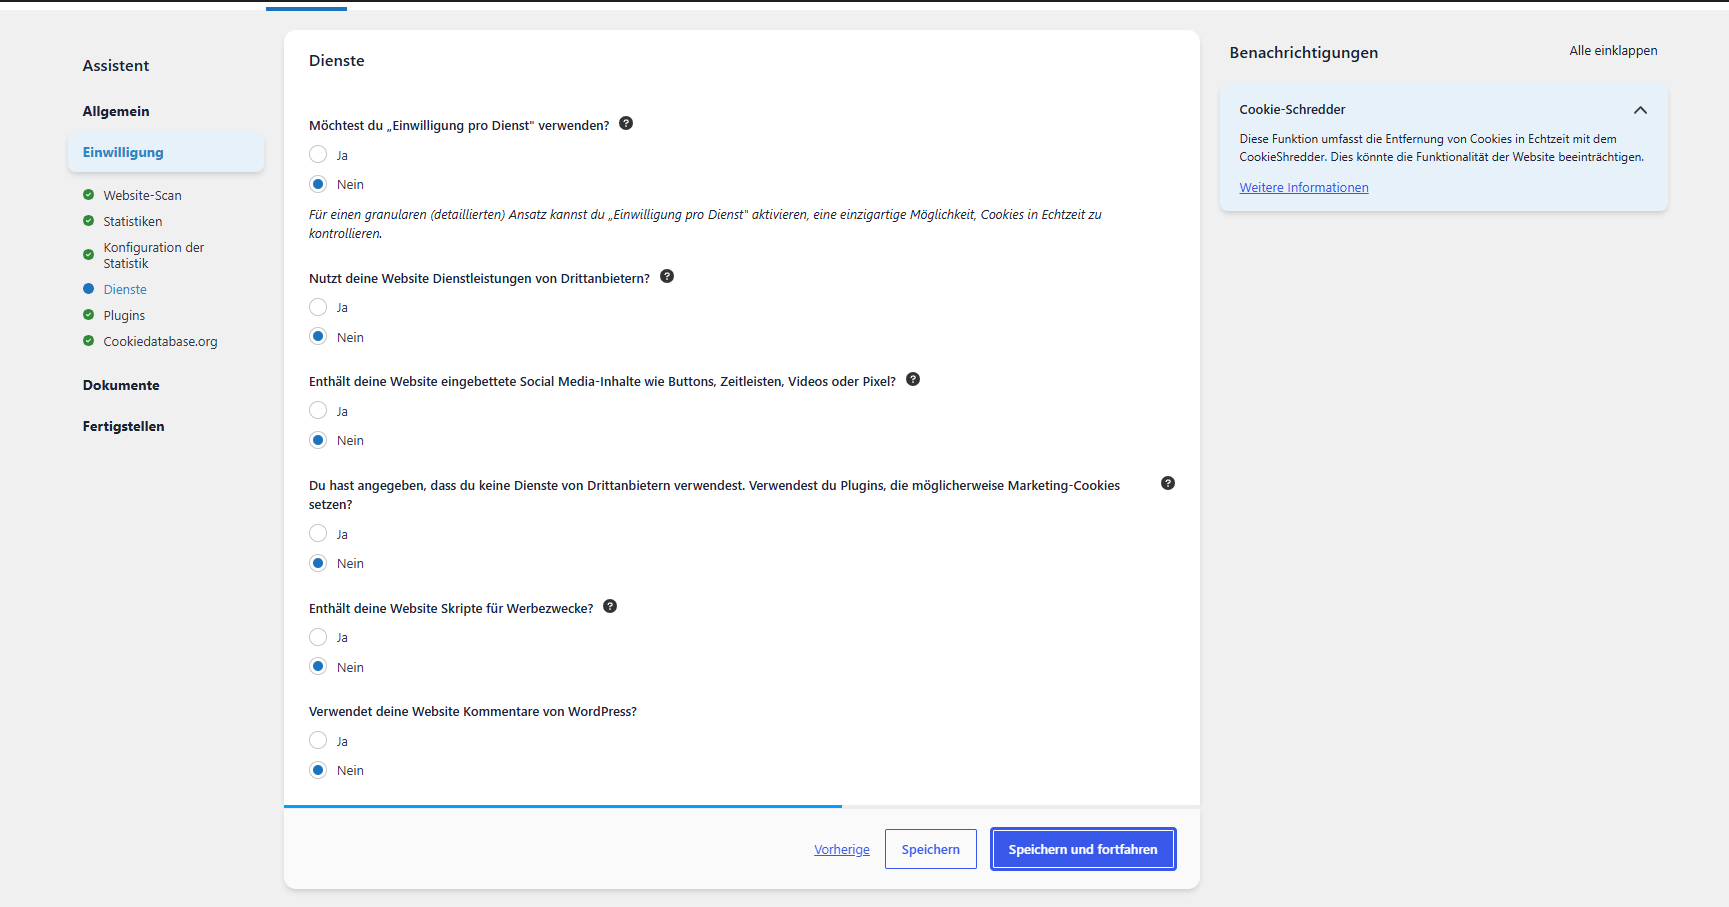Open the Allgemein wizard section
Viewport: 1729px width, 907px height.
(116, 111)
